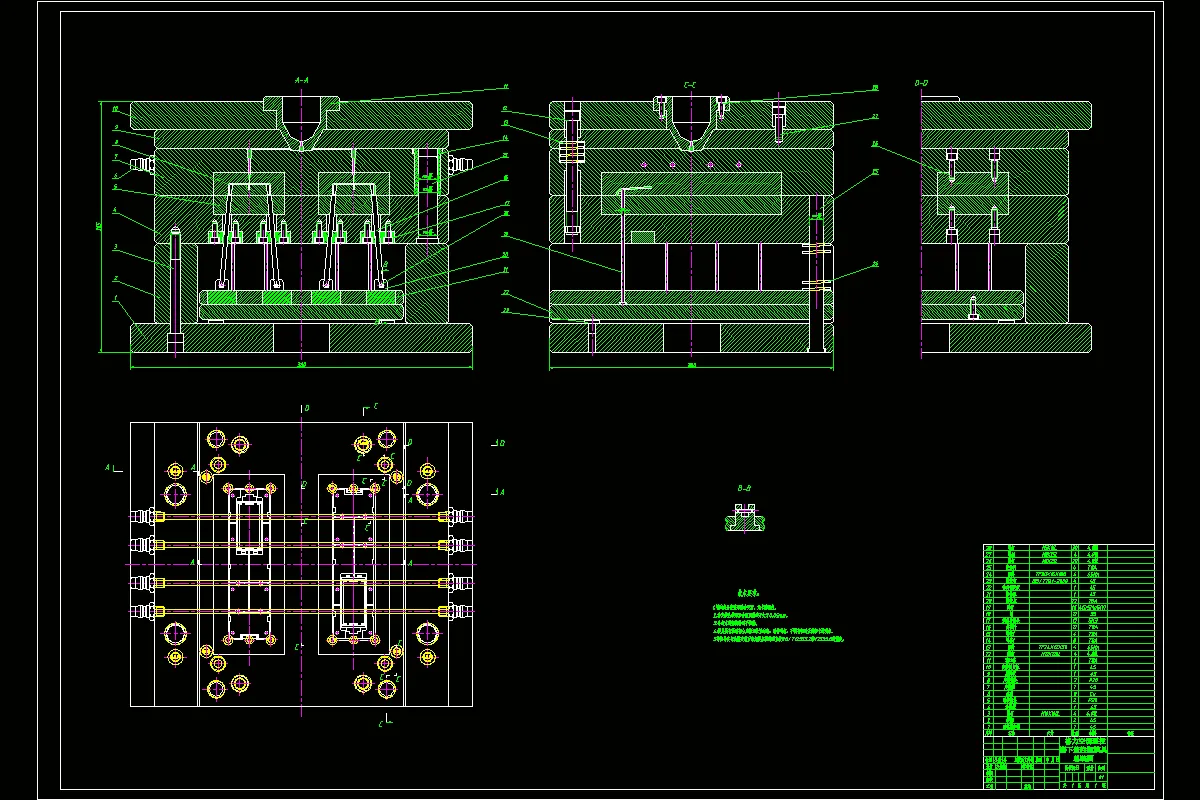Viewport: 1200px width, 800px height.
Task: Select the technical requirements notes heading
Action: [749, 592]
